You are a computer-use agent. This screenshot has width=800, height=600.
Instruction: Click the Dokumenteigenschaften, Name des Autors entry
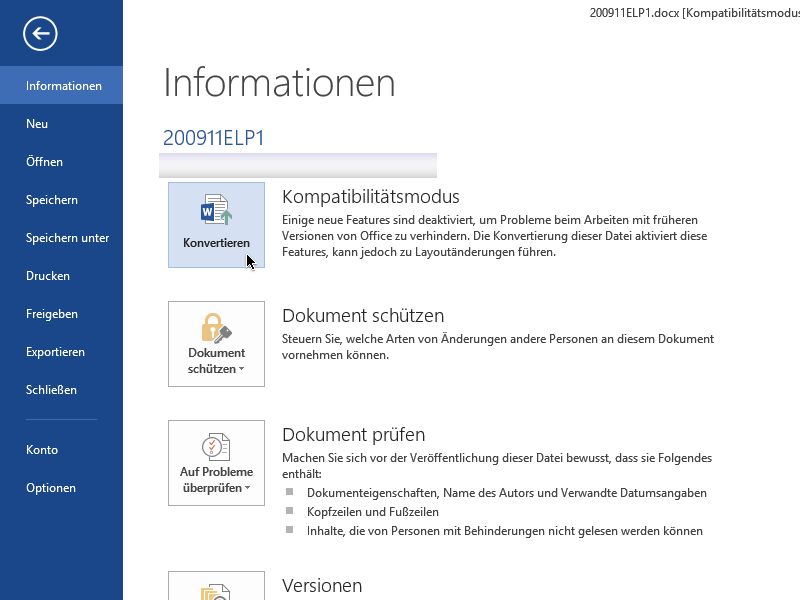(x=507, y=493)
